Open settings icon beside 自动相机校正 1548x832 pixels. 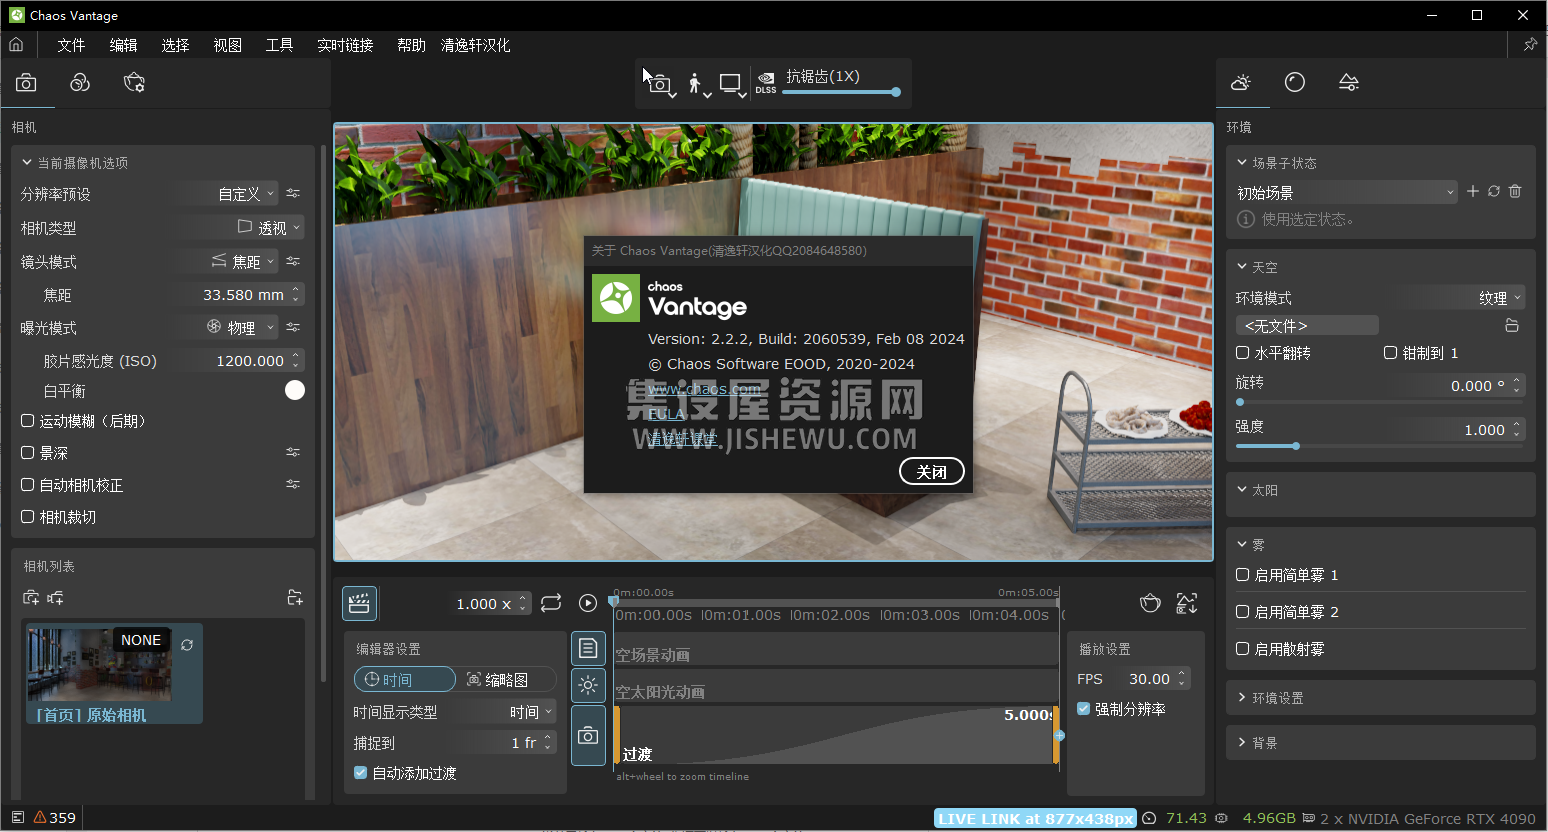293,484
